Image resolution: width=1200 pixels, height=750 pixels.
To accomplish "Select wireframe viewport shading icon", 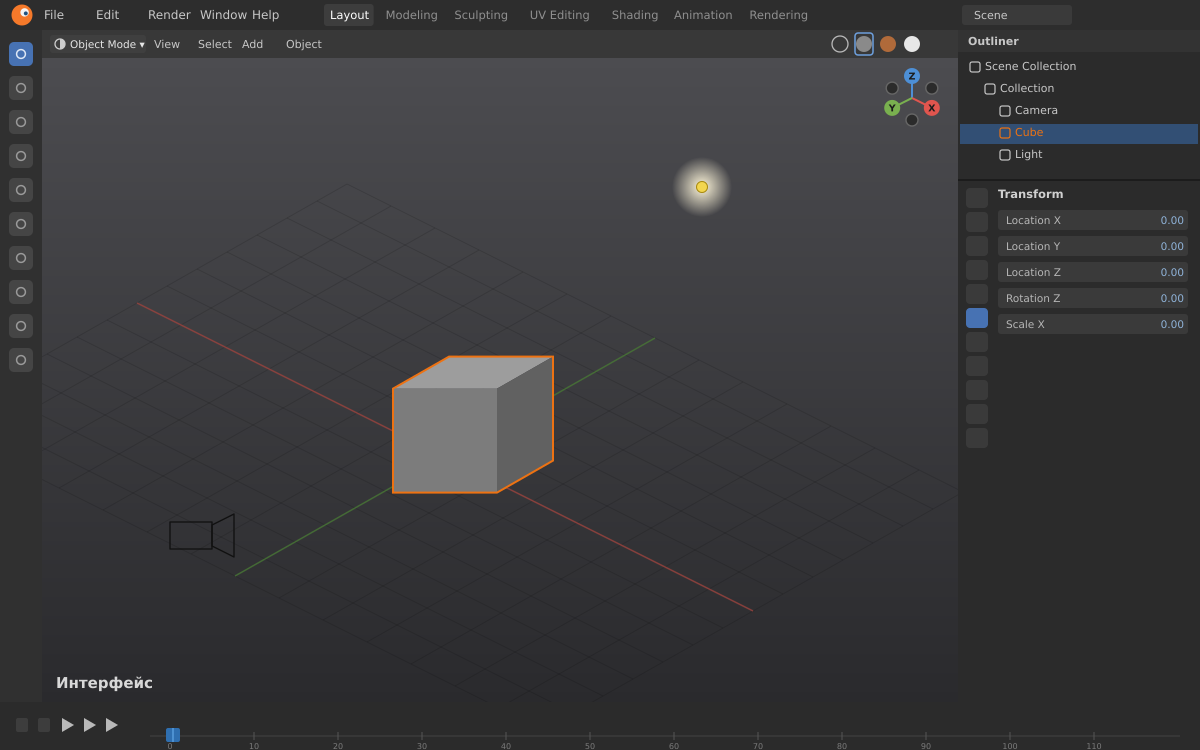I will 840,44.
